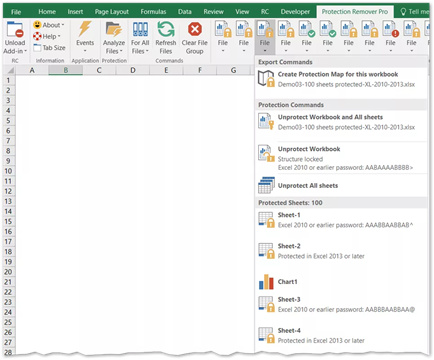434x360 pixels.
Task: Open the Page Layout ribbon tab
Action: 112,12
